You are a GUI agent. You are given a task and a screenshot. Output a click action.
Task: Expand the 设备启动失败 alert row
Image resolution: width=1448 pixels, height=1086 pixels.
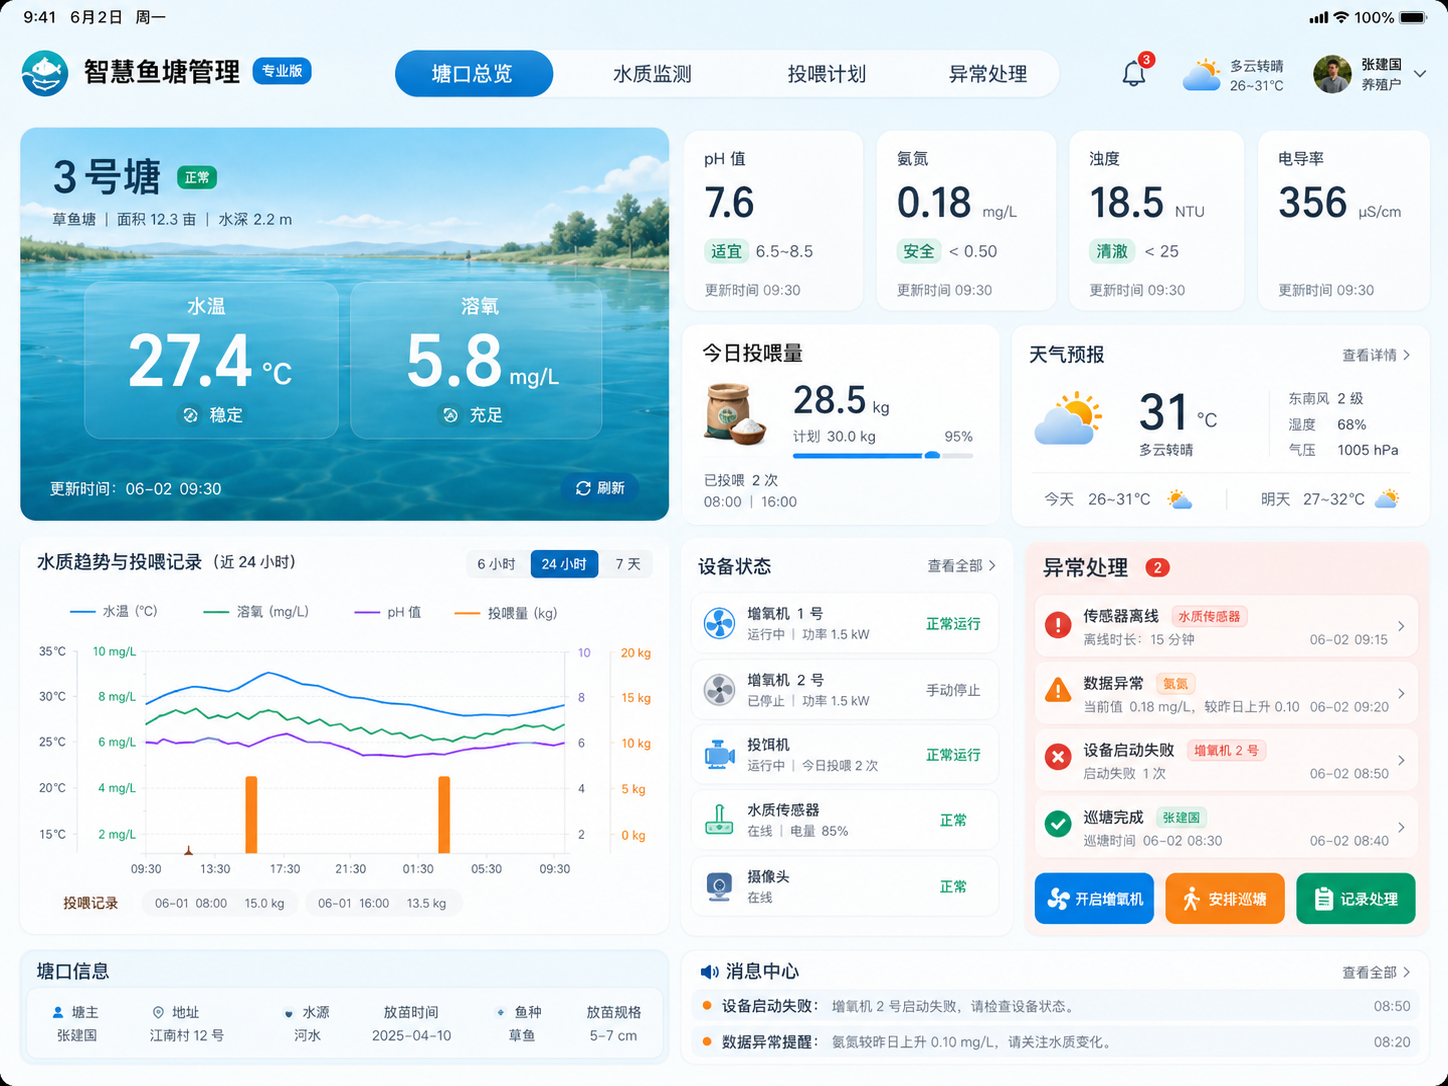point(1226,760)
